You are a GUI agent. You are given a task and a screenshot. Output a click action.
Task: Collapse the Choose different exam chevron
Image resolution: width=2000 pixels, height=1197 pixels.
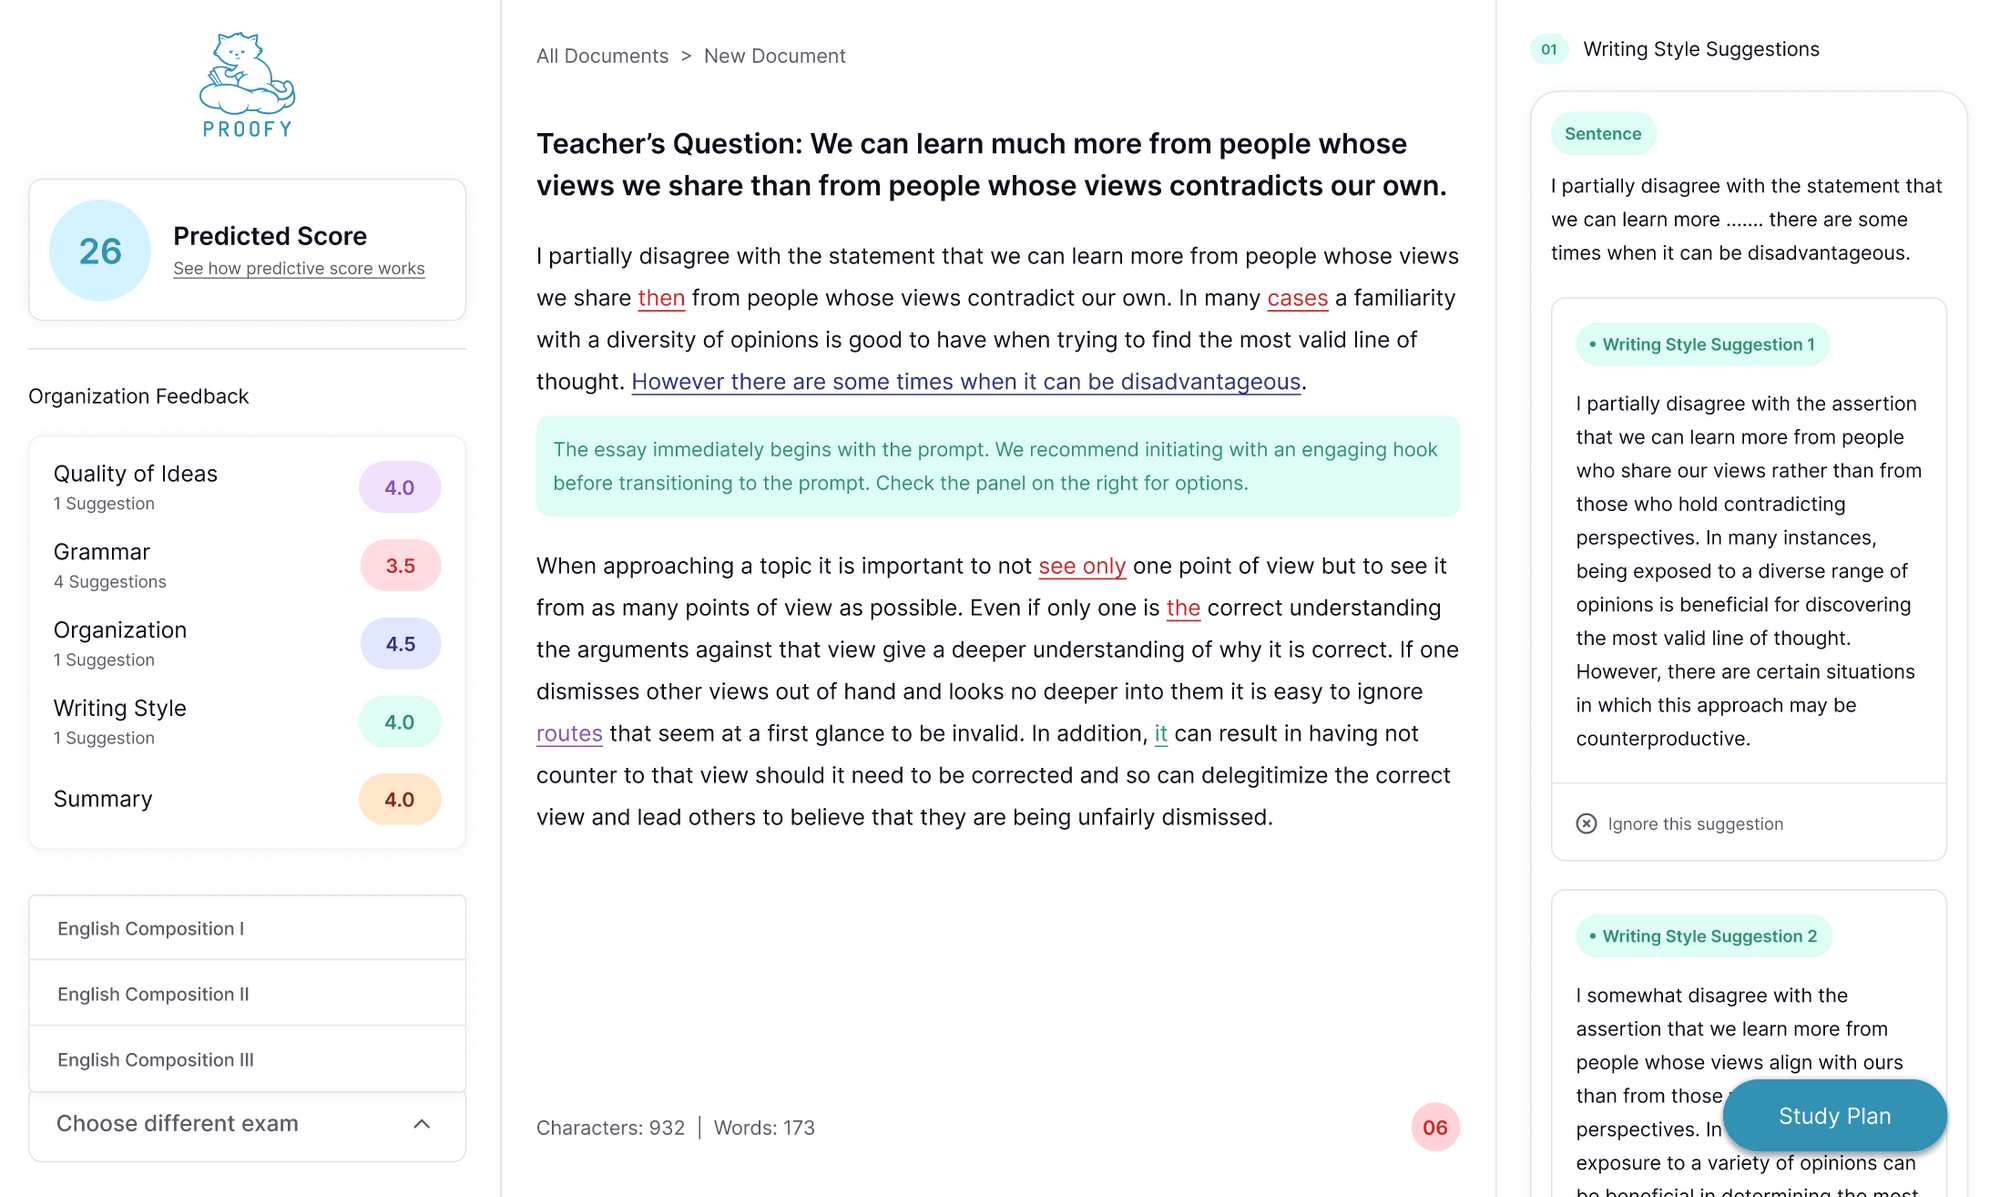click(422, 1124)
